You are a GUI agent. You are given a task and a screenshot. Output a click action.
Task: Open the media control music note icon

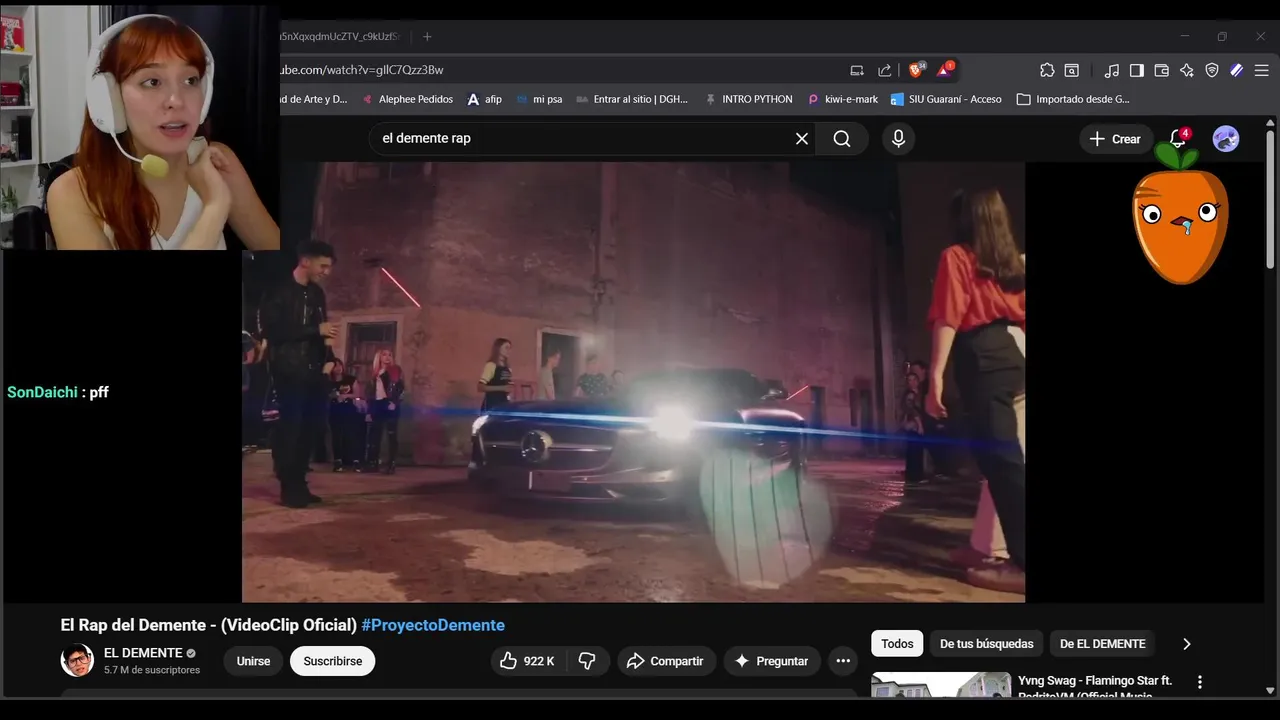[x=1112, y=70]
